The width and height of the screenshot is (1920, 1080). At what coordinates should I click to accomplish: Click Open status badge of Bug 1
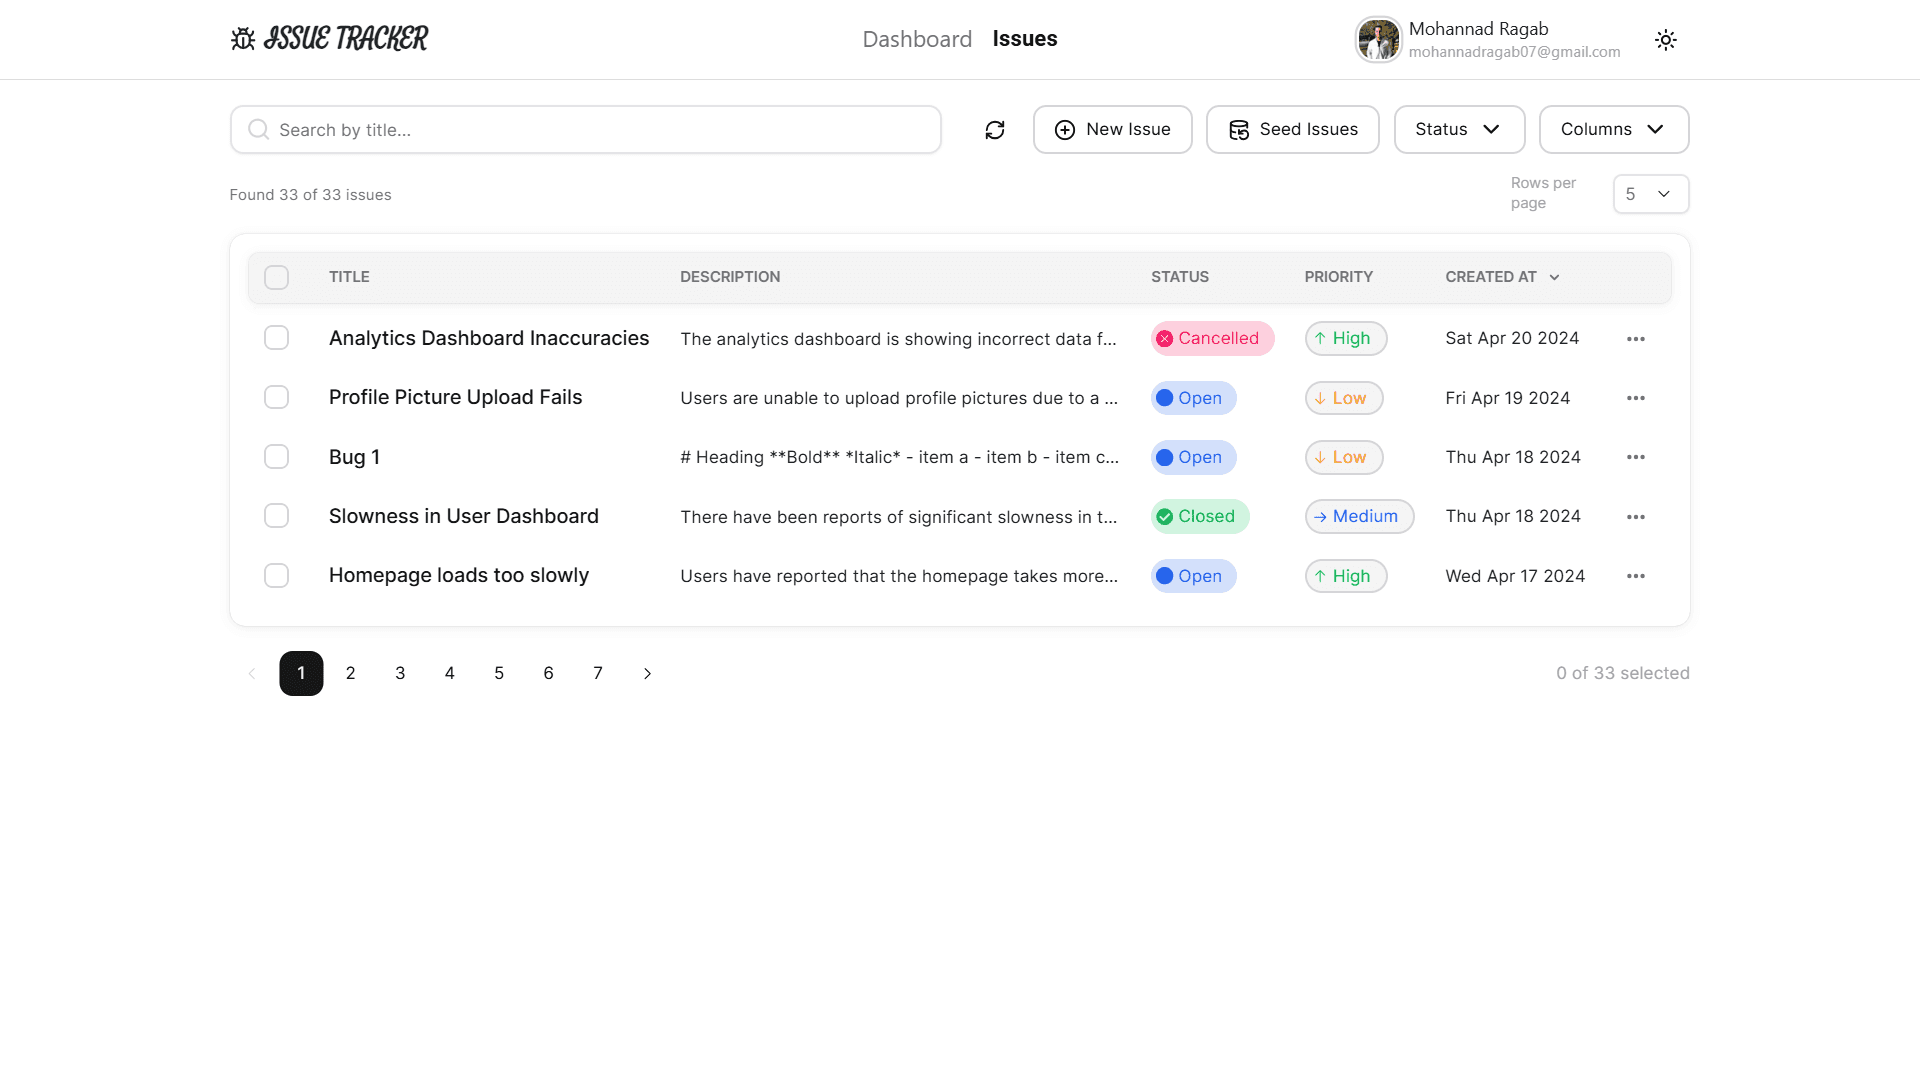(x=1194, y=457)
